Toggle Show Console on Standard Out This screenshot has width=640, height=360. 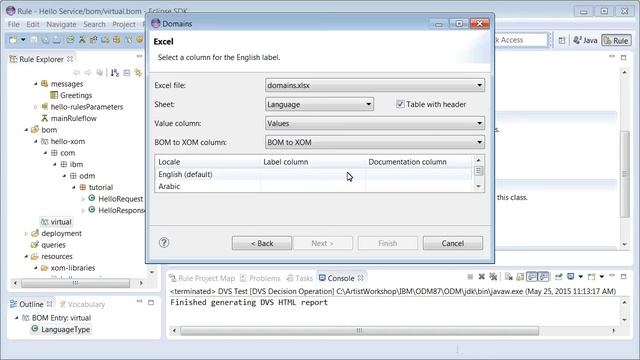click(532, 277)
